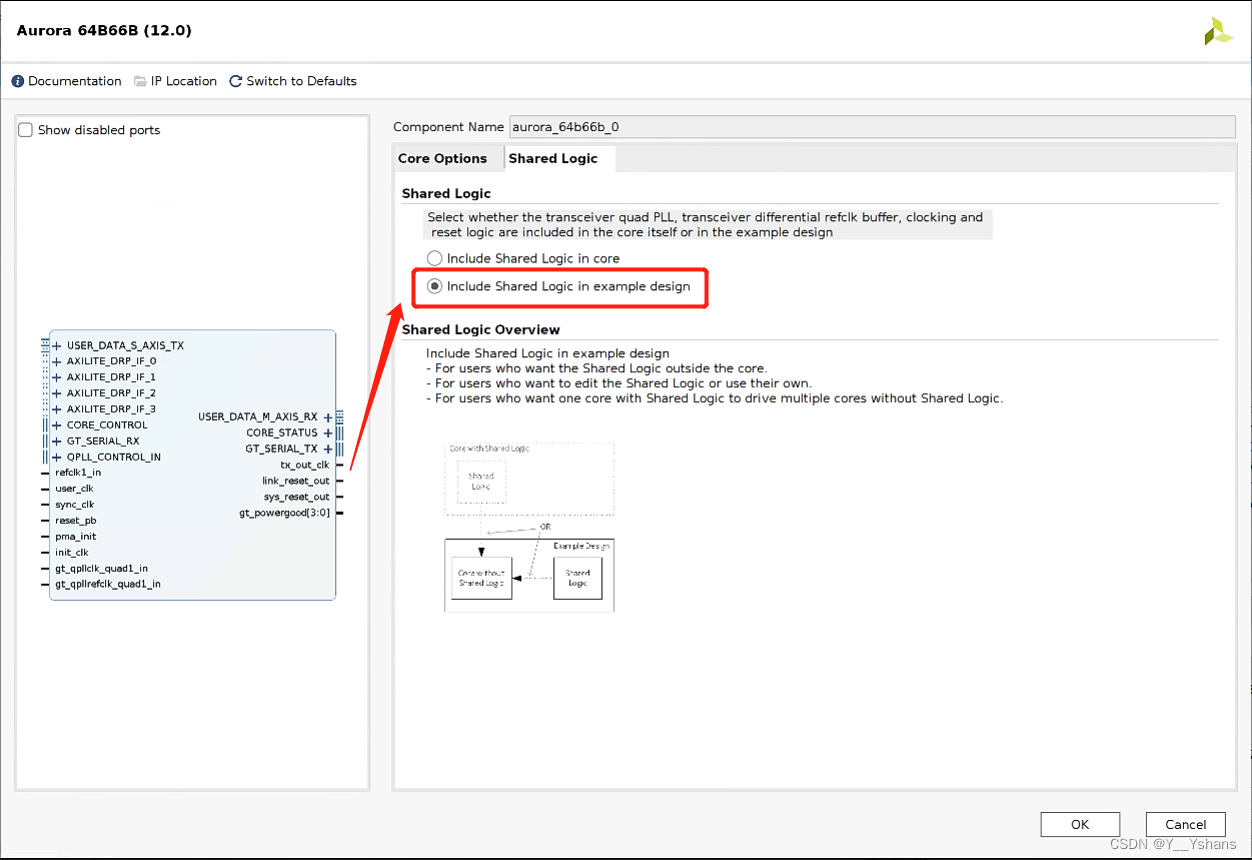Expand the AXILITE_DRP_IF_1 interface
Image resolution: width=1252 pixels, height=860 pixels.
tap(57, 377)
